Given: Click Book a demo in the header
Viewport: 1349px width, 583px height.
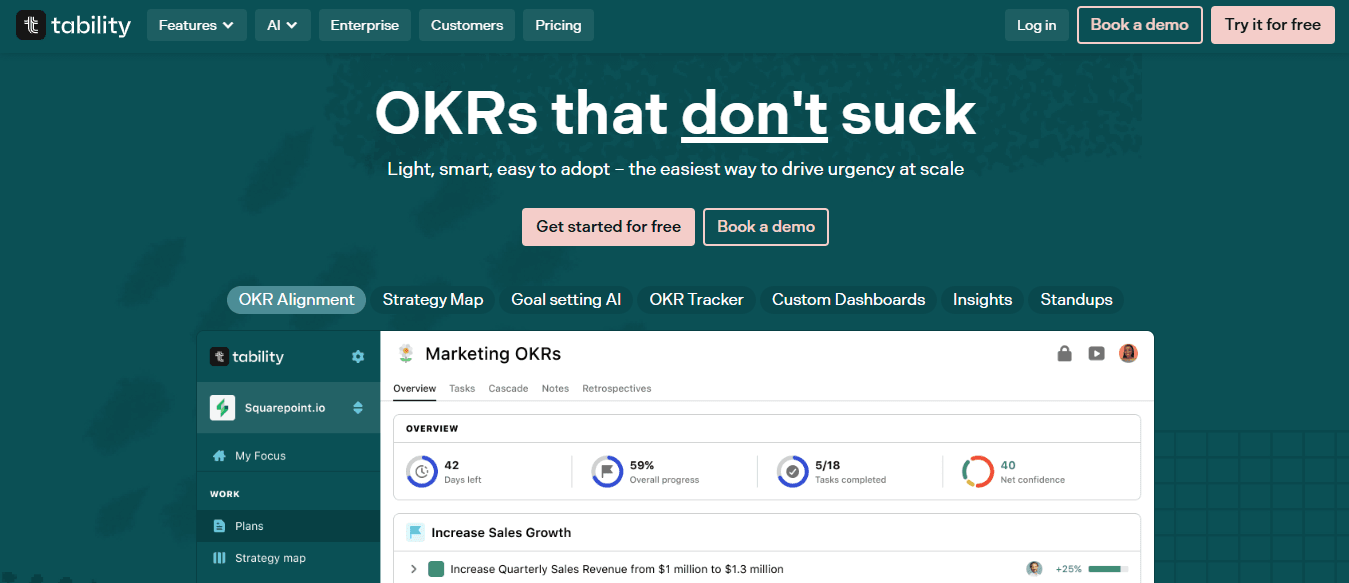Looking at the screenshot, I should coord(1139,25).
